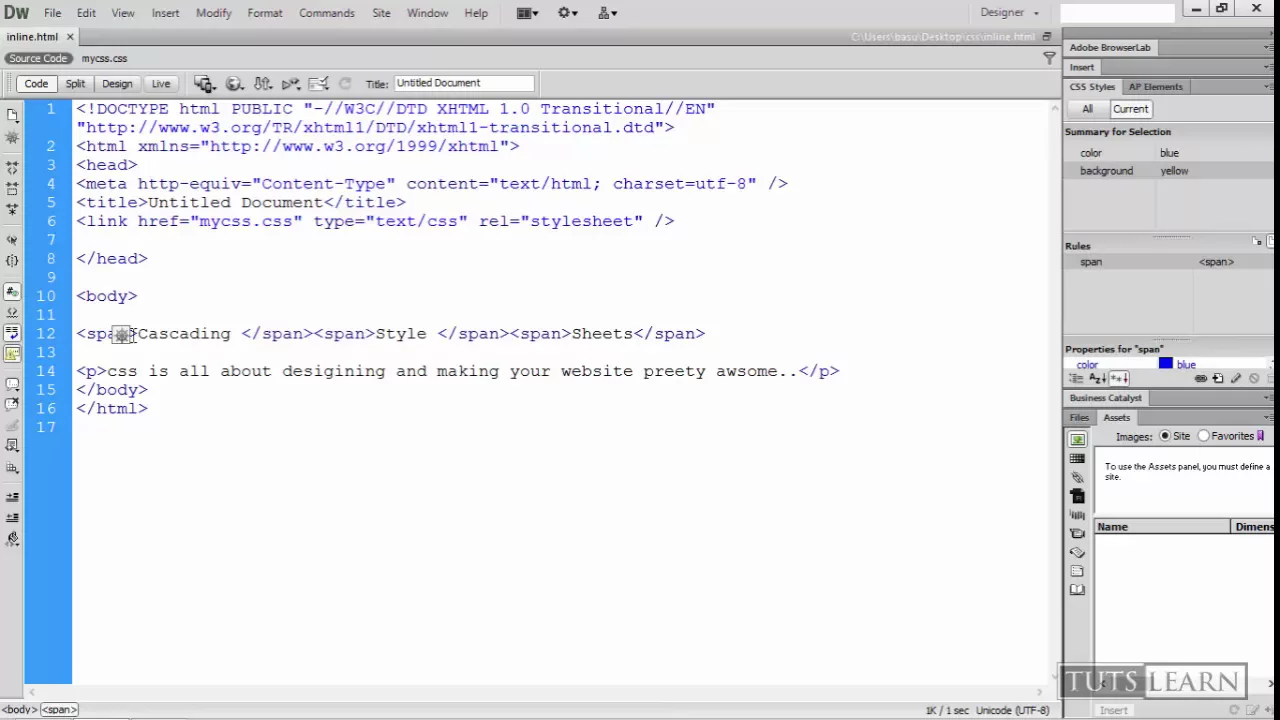Click the Balance Braces icon in coding toolbar
The image size is (1280, 720).
pos(12,260)
